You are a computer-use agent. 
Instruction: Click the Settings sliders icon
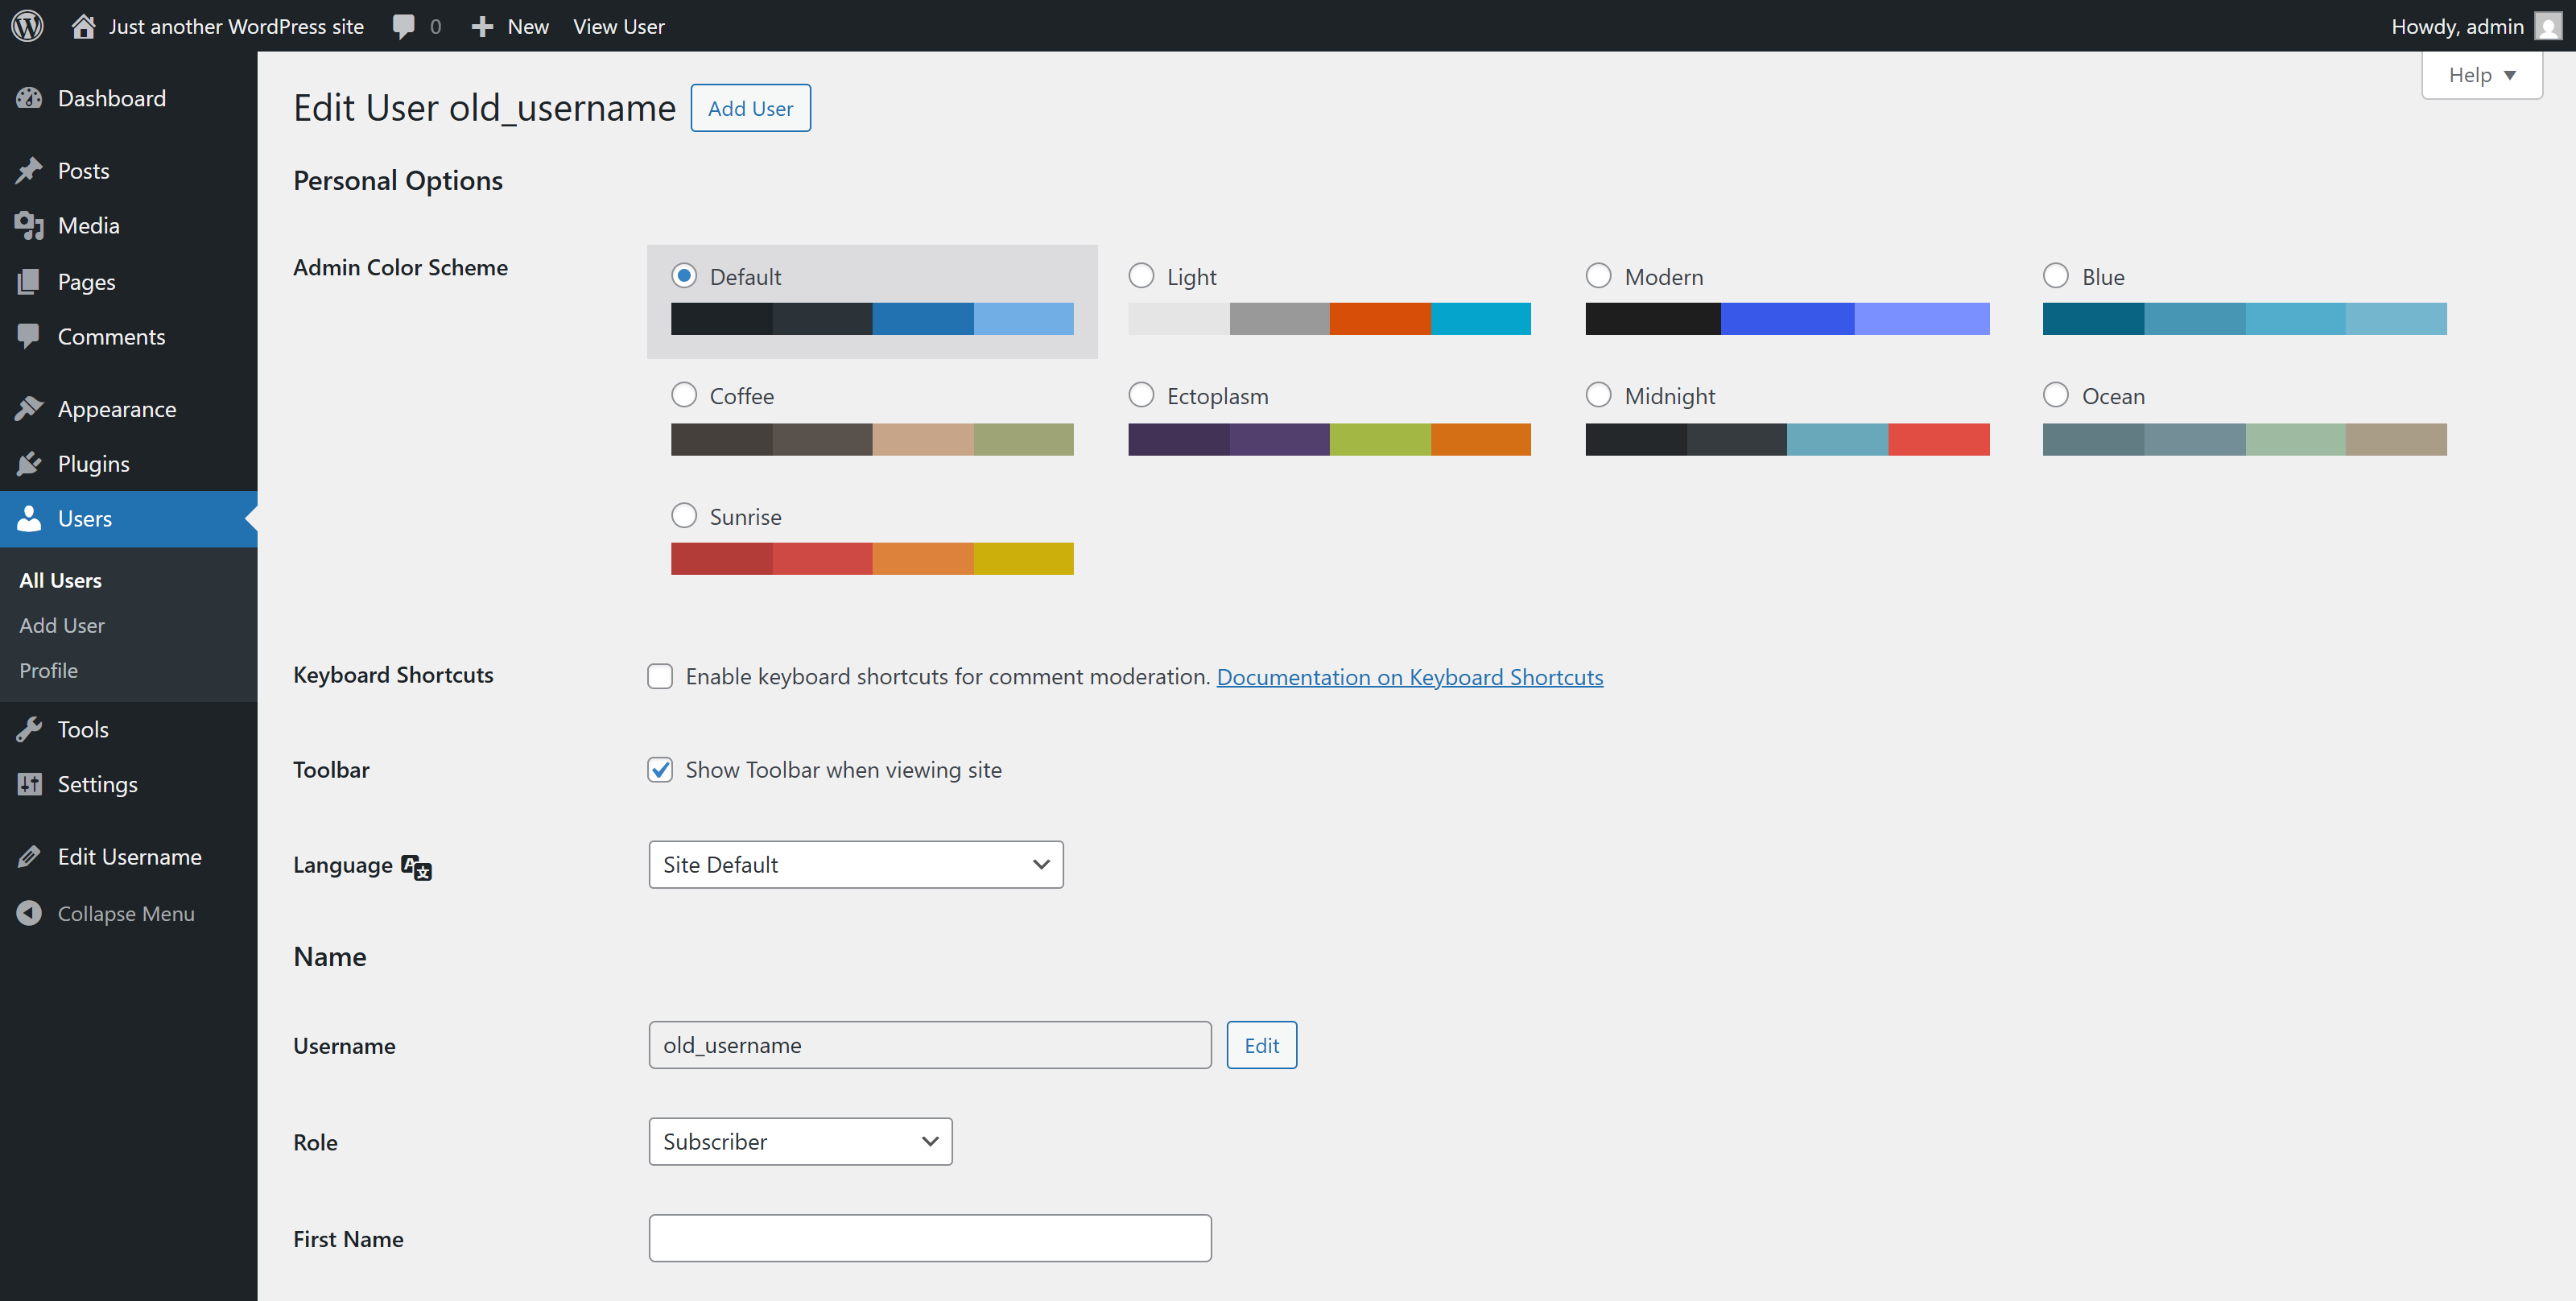[x=29, y=785]
